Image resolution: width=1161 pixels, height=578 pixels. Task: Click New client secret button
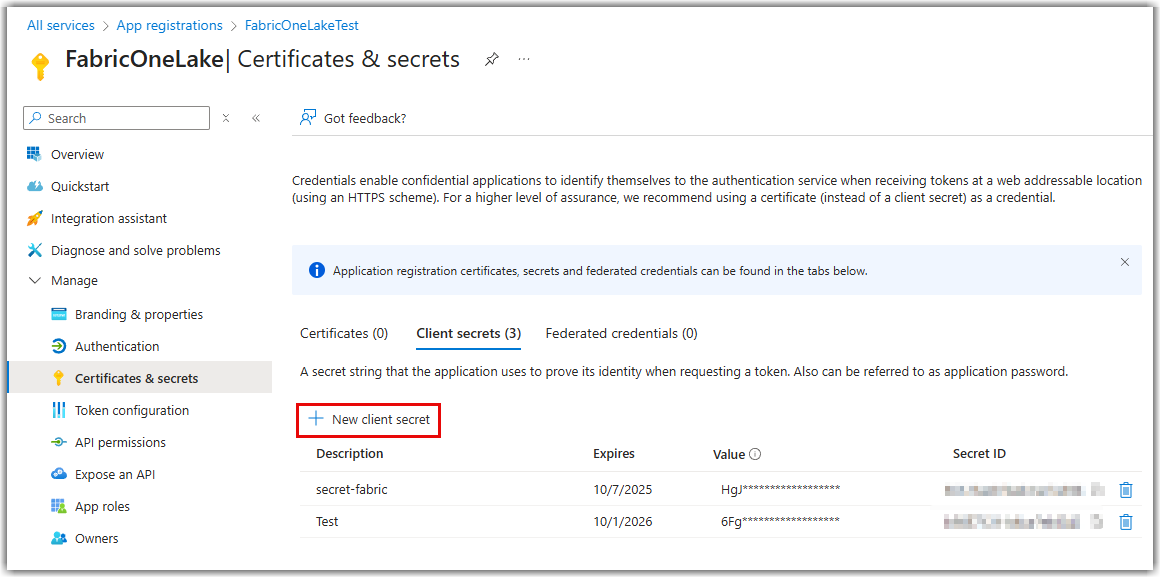pyautogui.click(x=369, y=420)
